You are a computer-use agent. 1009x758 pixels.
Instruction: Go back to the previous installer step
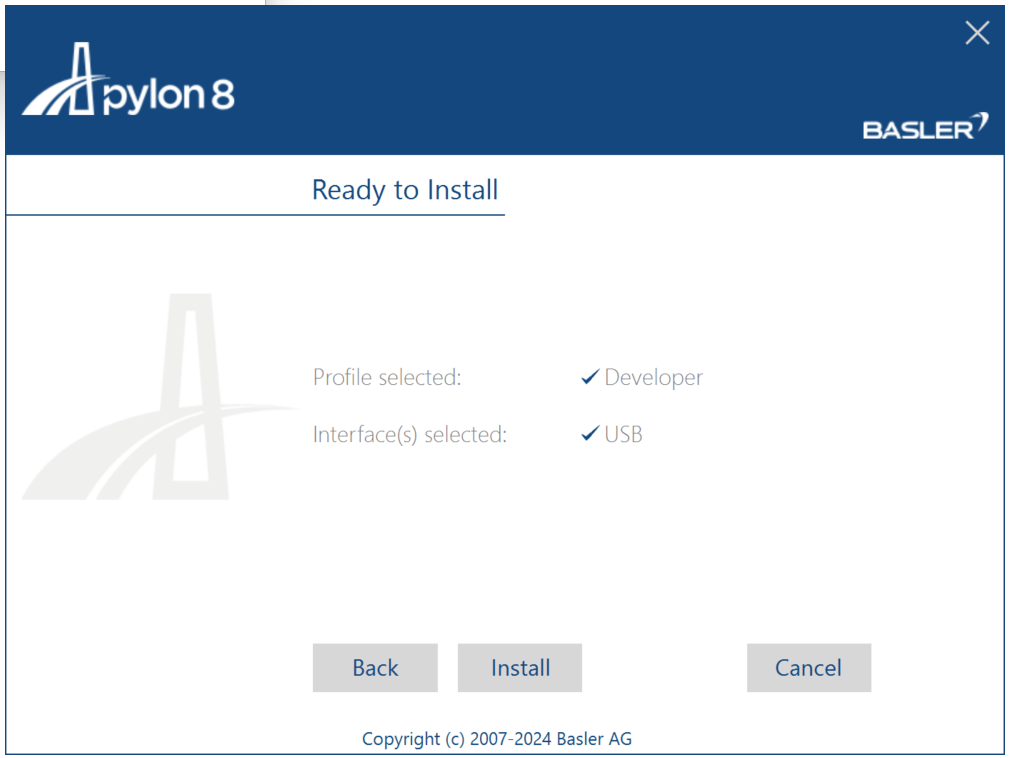(x=375, y=668)
